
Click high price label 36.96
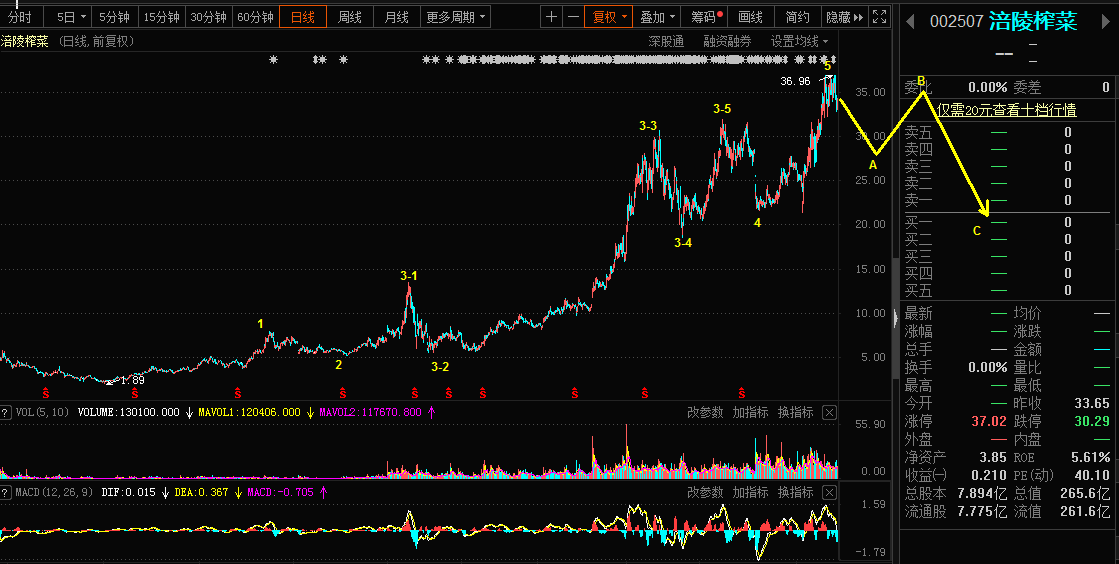[x=795, y=81]
